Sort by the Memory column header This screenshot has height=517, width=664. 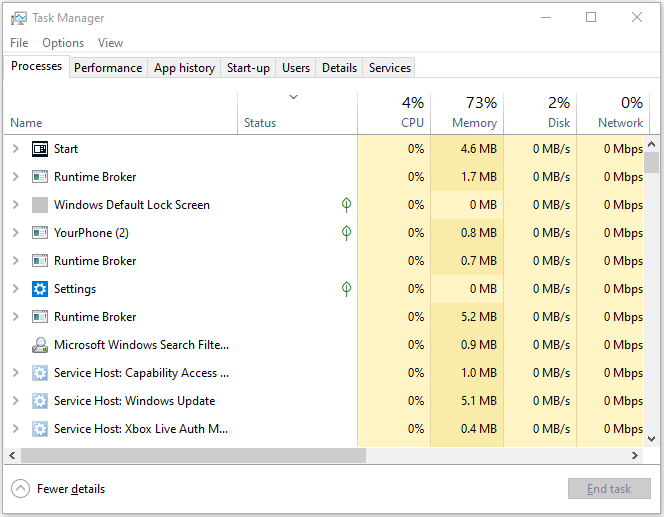pos(467,113)
